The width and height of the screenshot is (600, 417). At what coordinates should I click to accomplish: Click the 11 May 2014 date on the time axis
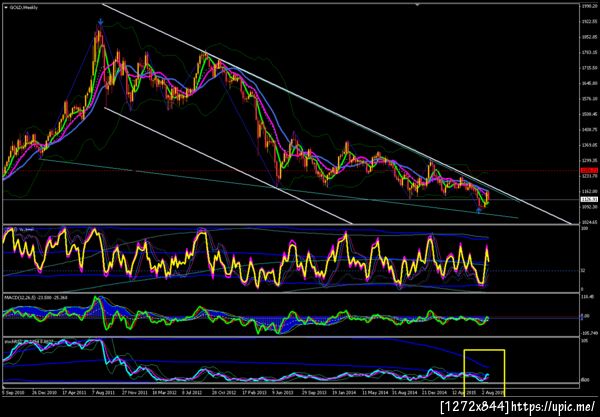point(374,392)
